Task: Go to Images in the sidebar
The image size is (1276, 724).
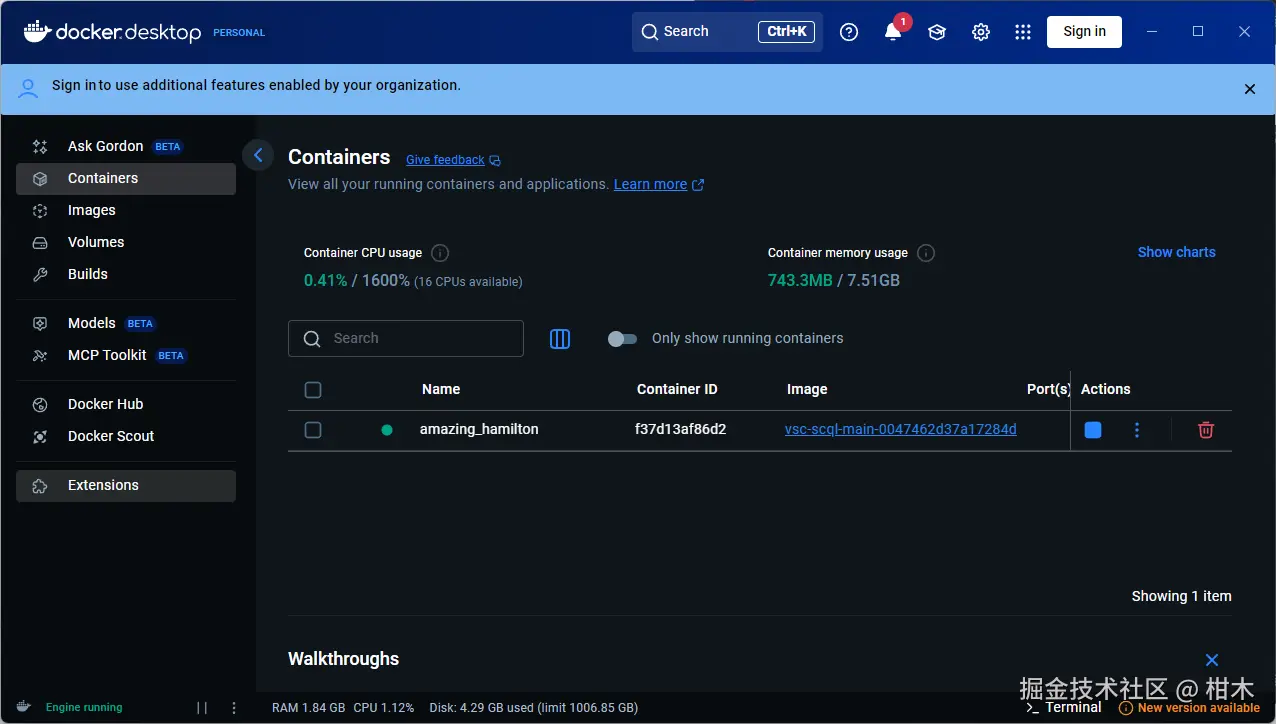Action: point(126,210)
